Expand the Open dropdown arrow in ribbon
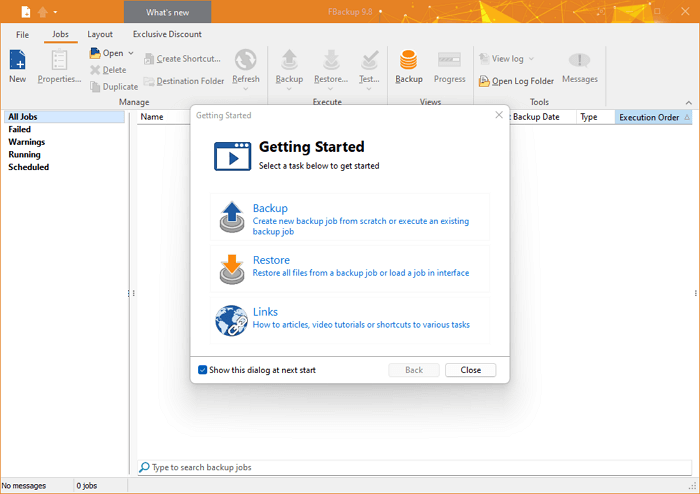The height and width of the screenshot is (494, 700). pos(131,53)
